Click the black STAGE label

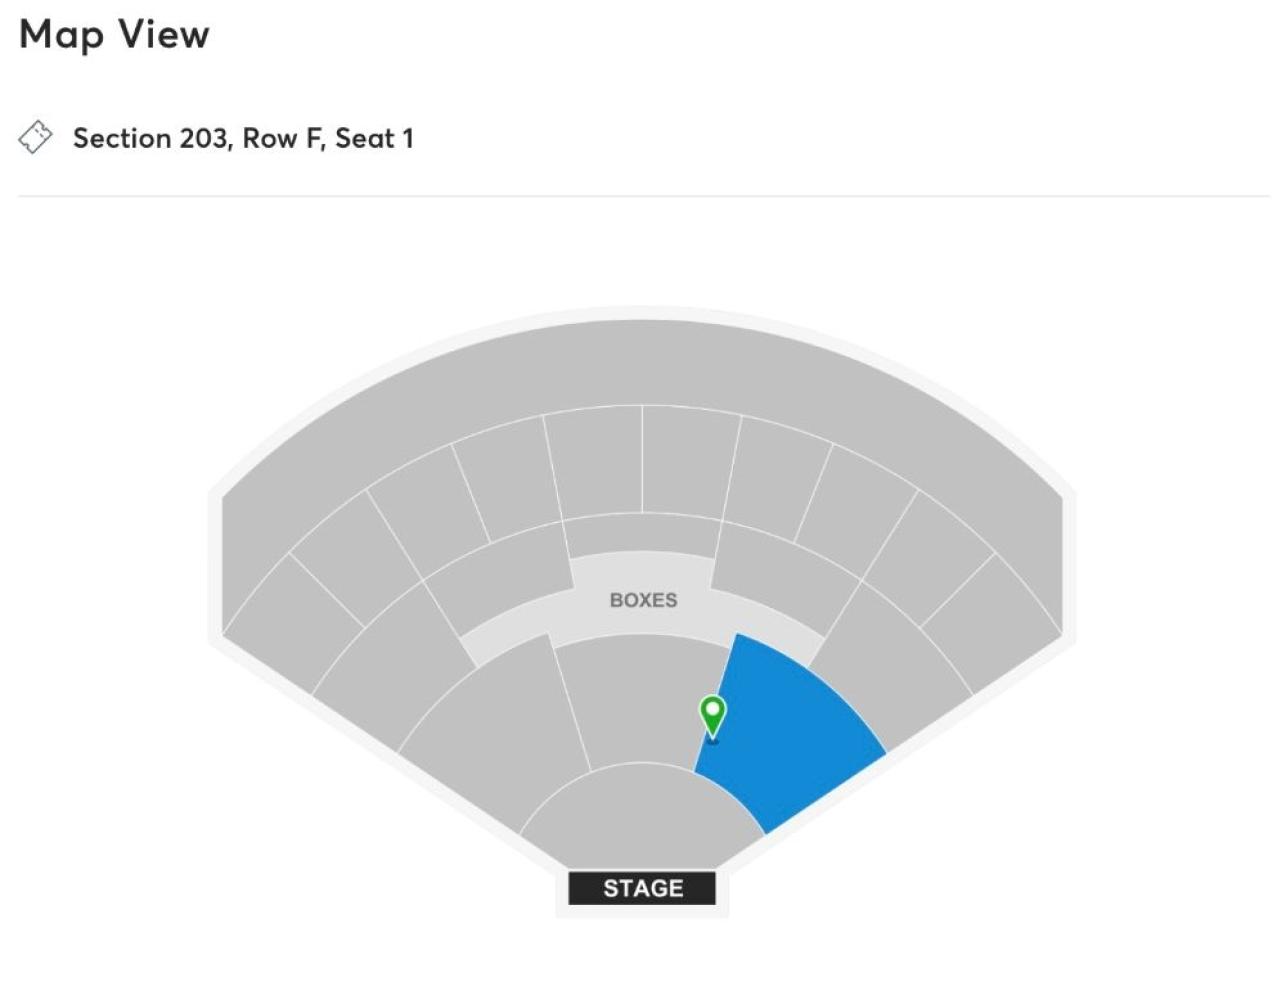pyautogui.click(x=642, y=888)
